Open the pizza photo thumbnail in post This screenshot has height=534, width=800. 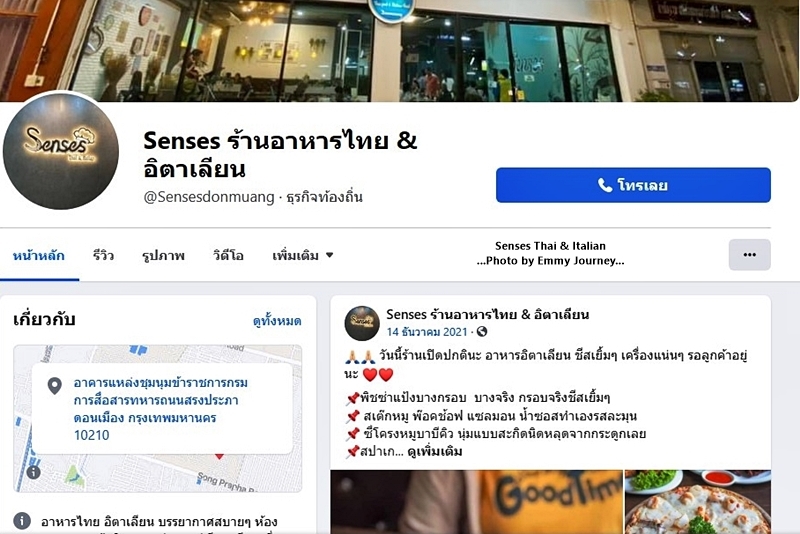(x=697, y=502)
